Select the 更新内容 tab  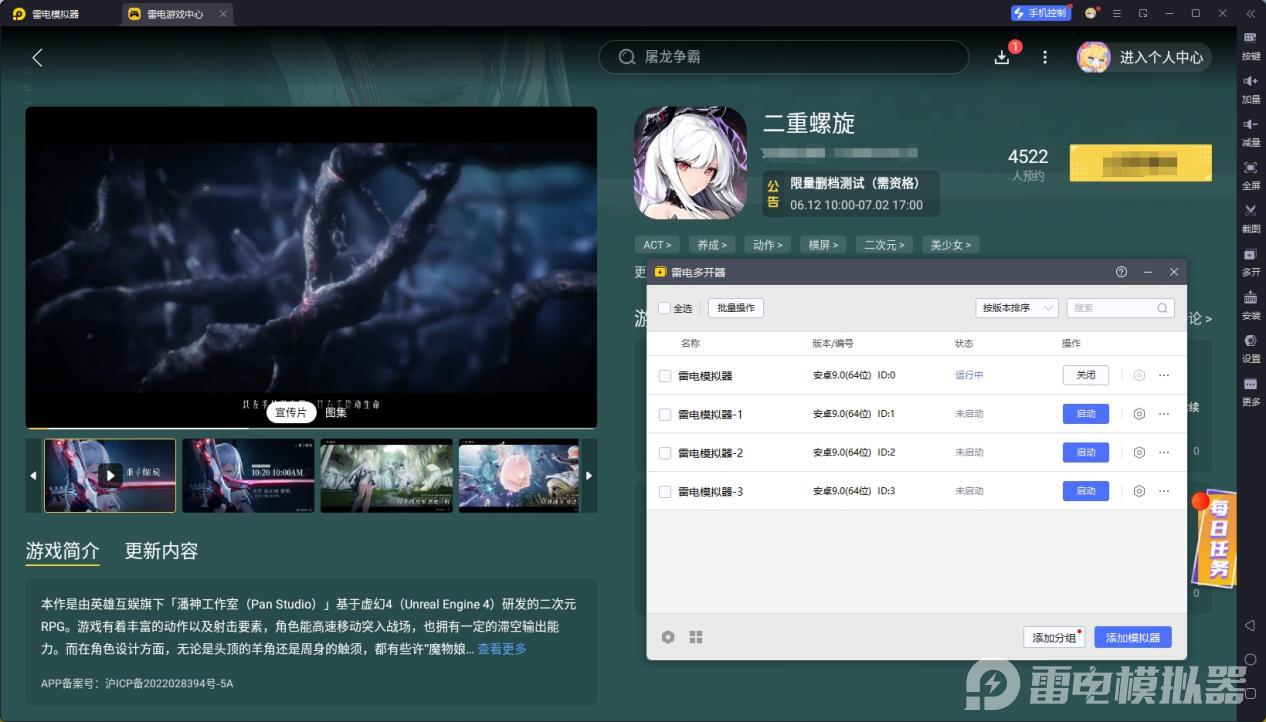tap(161, 551)
